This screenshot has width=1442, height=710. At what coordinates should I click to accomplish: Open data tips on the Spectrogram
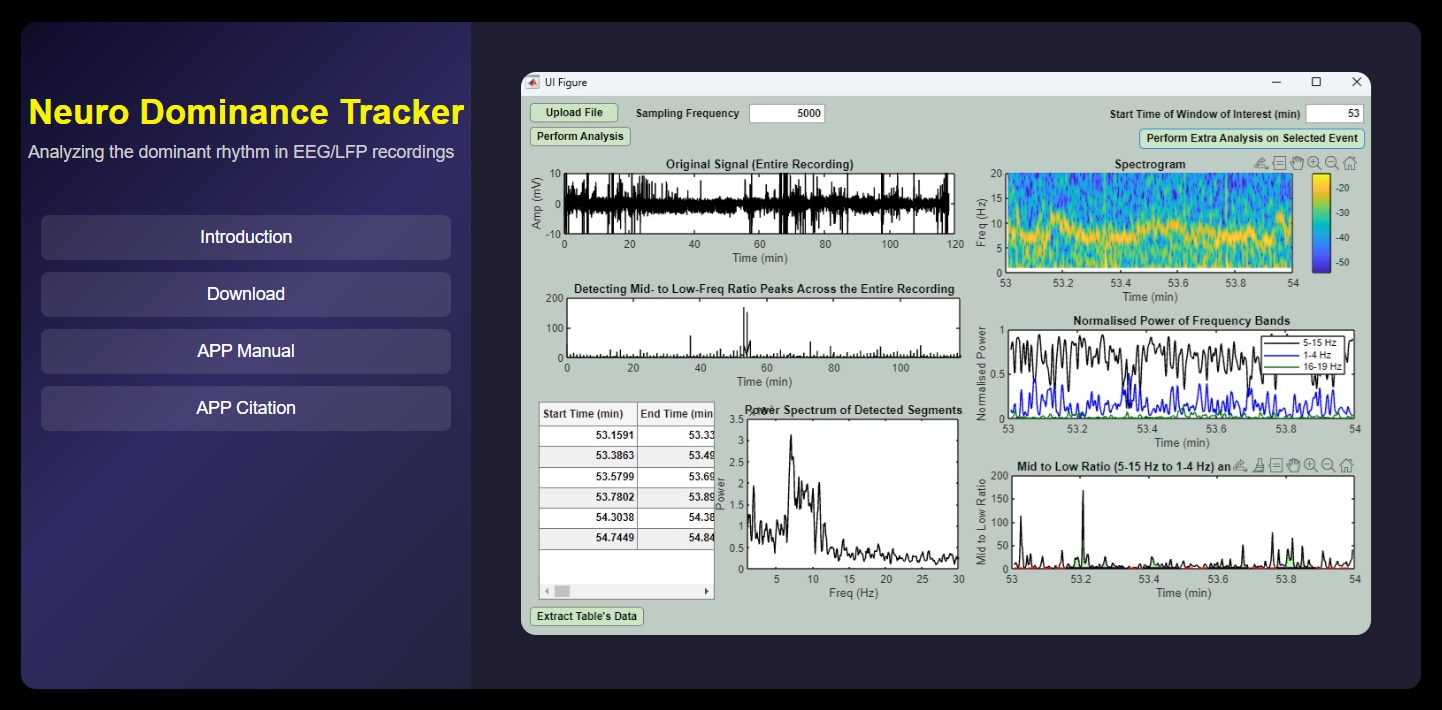pyautogui.click(x=1280, y=162)
